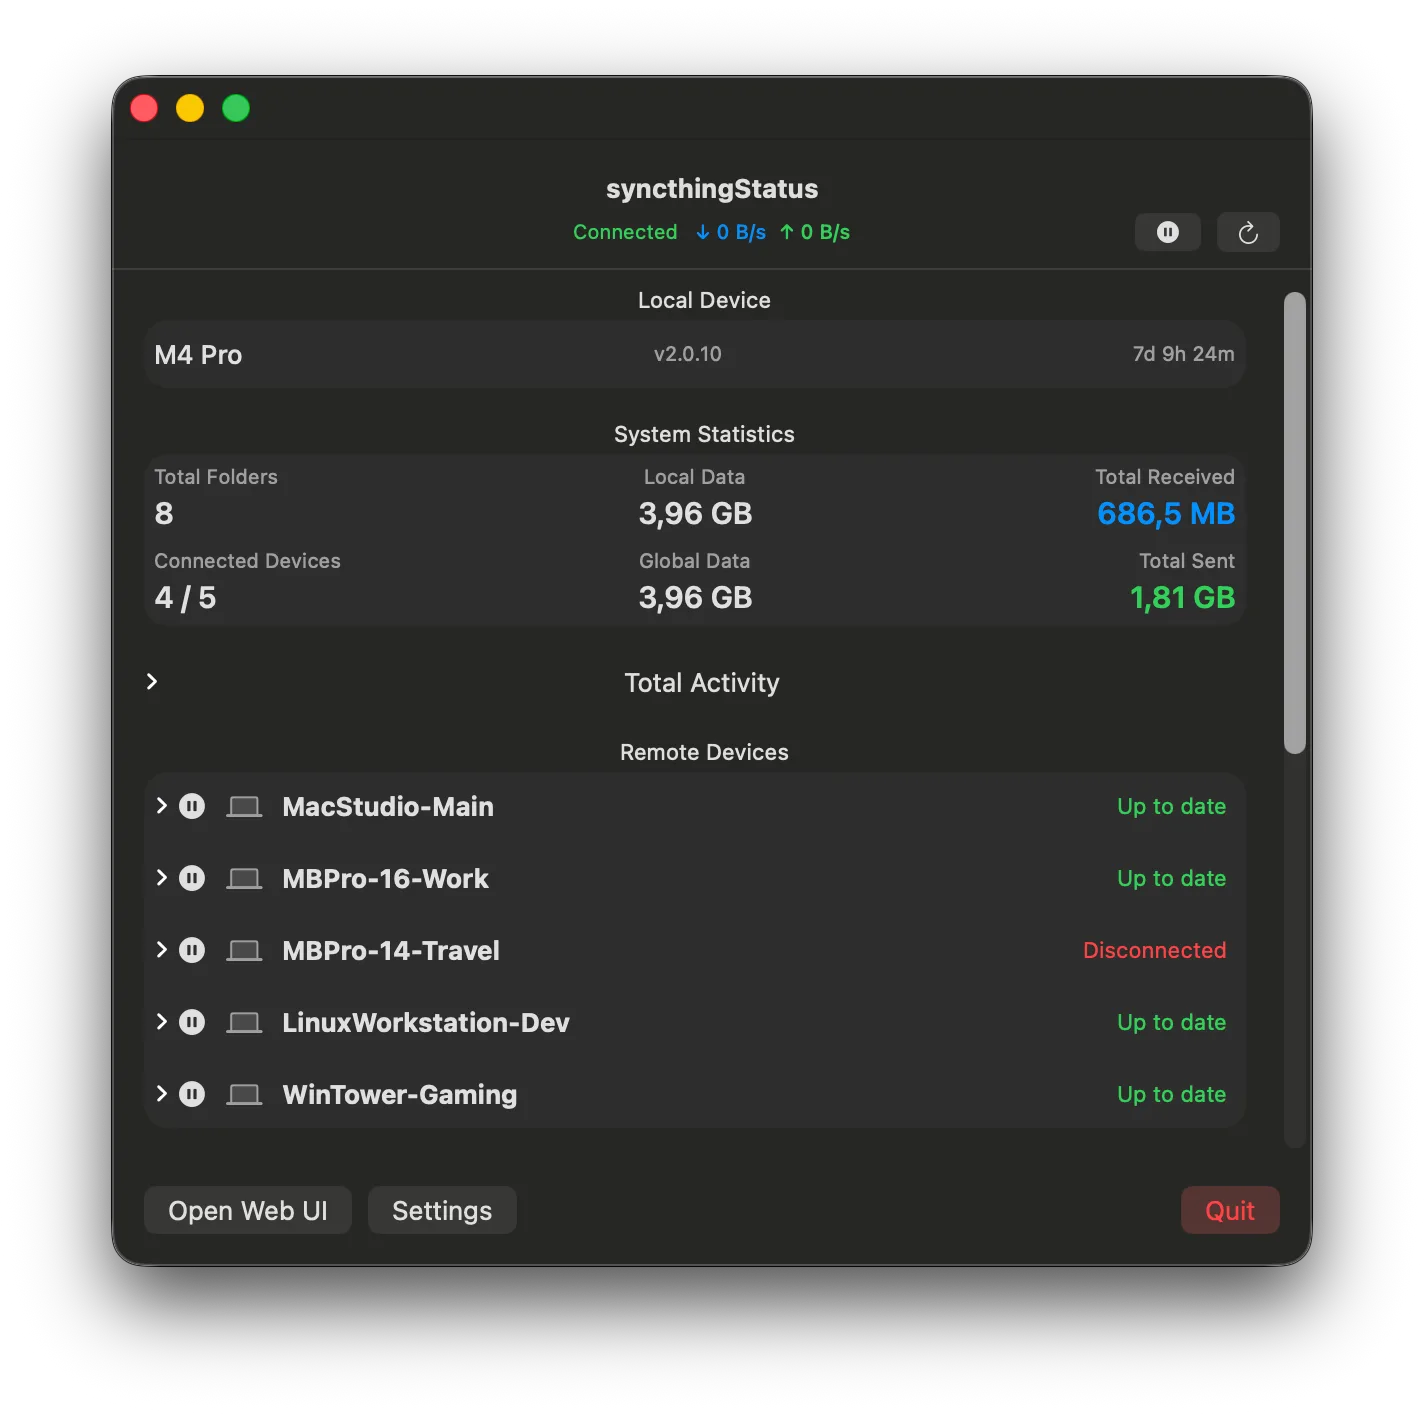Pause the MBPro-16-Work device

pyautogui.click(x=192, y=878)
